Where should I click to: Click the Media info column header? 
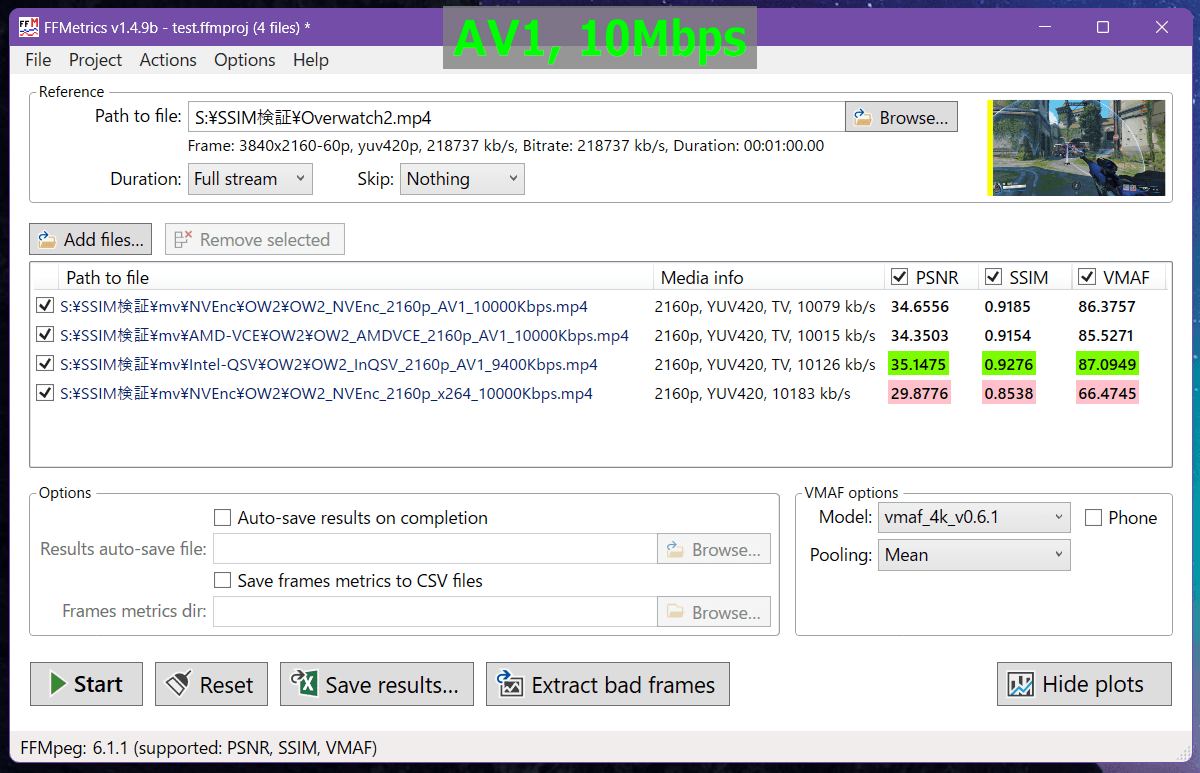tap(768, 277)
